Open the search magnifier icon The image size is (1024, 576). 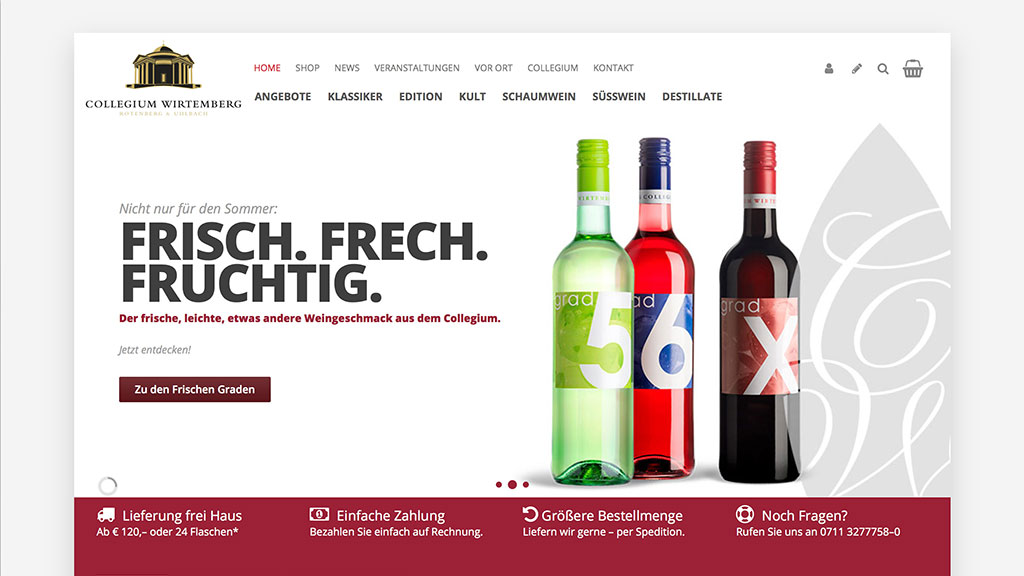[x=883, y=69]
